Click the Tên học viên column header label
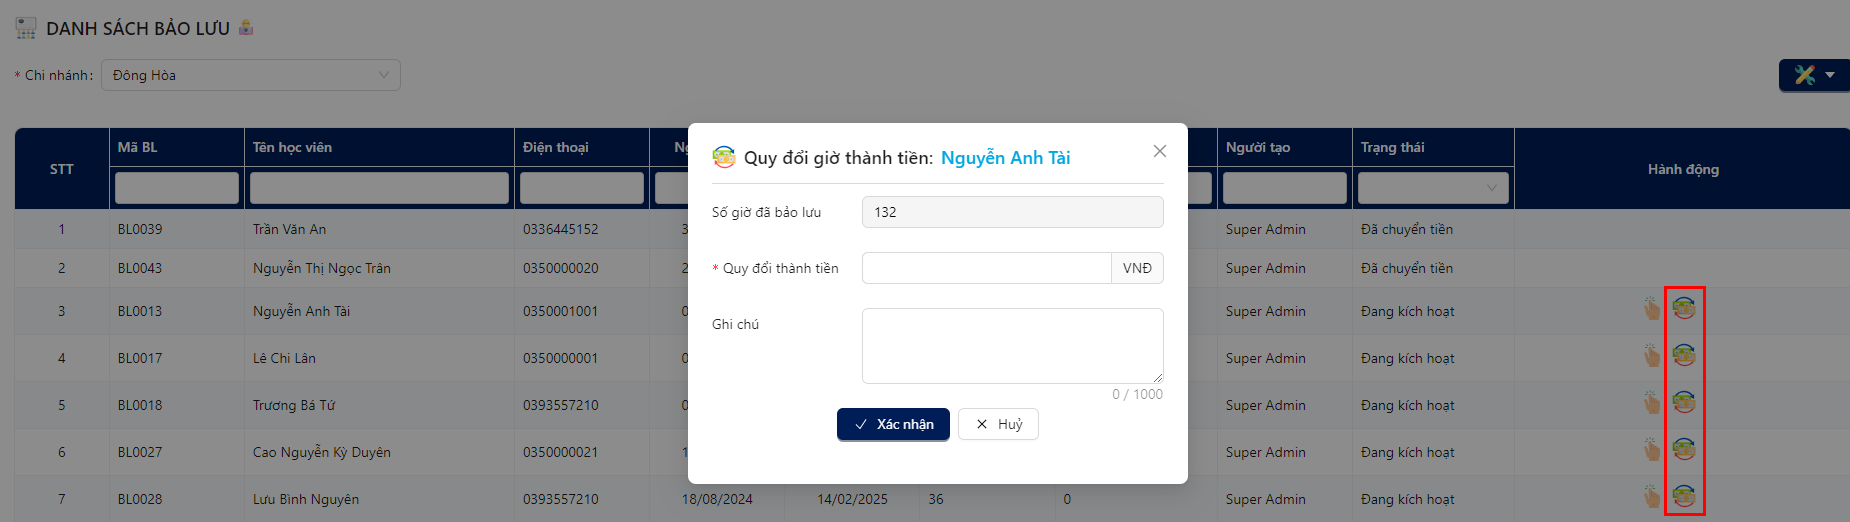Image resolution: width=1850 pixels, height=522 pixels. point(292,147)
